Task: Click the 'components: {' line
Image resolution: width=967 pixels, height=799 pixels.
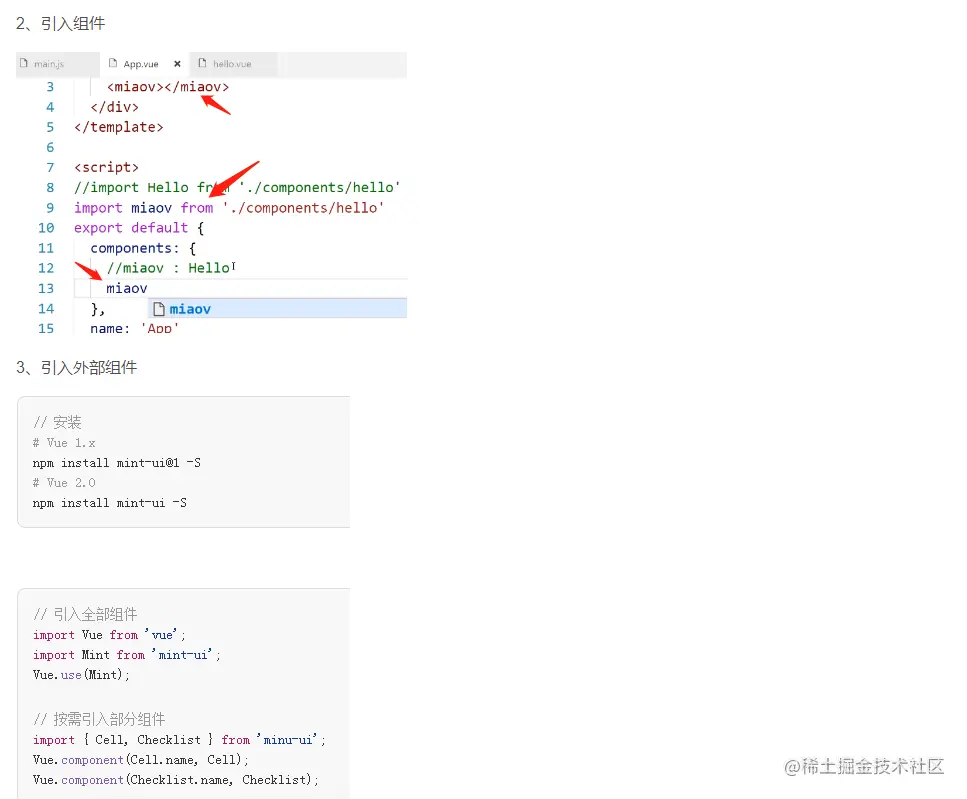Action: 143,248
